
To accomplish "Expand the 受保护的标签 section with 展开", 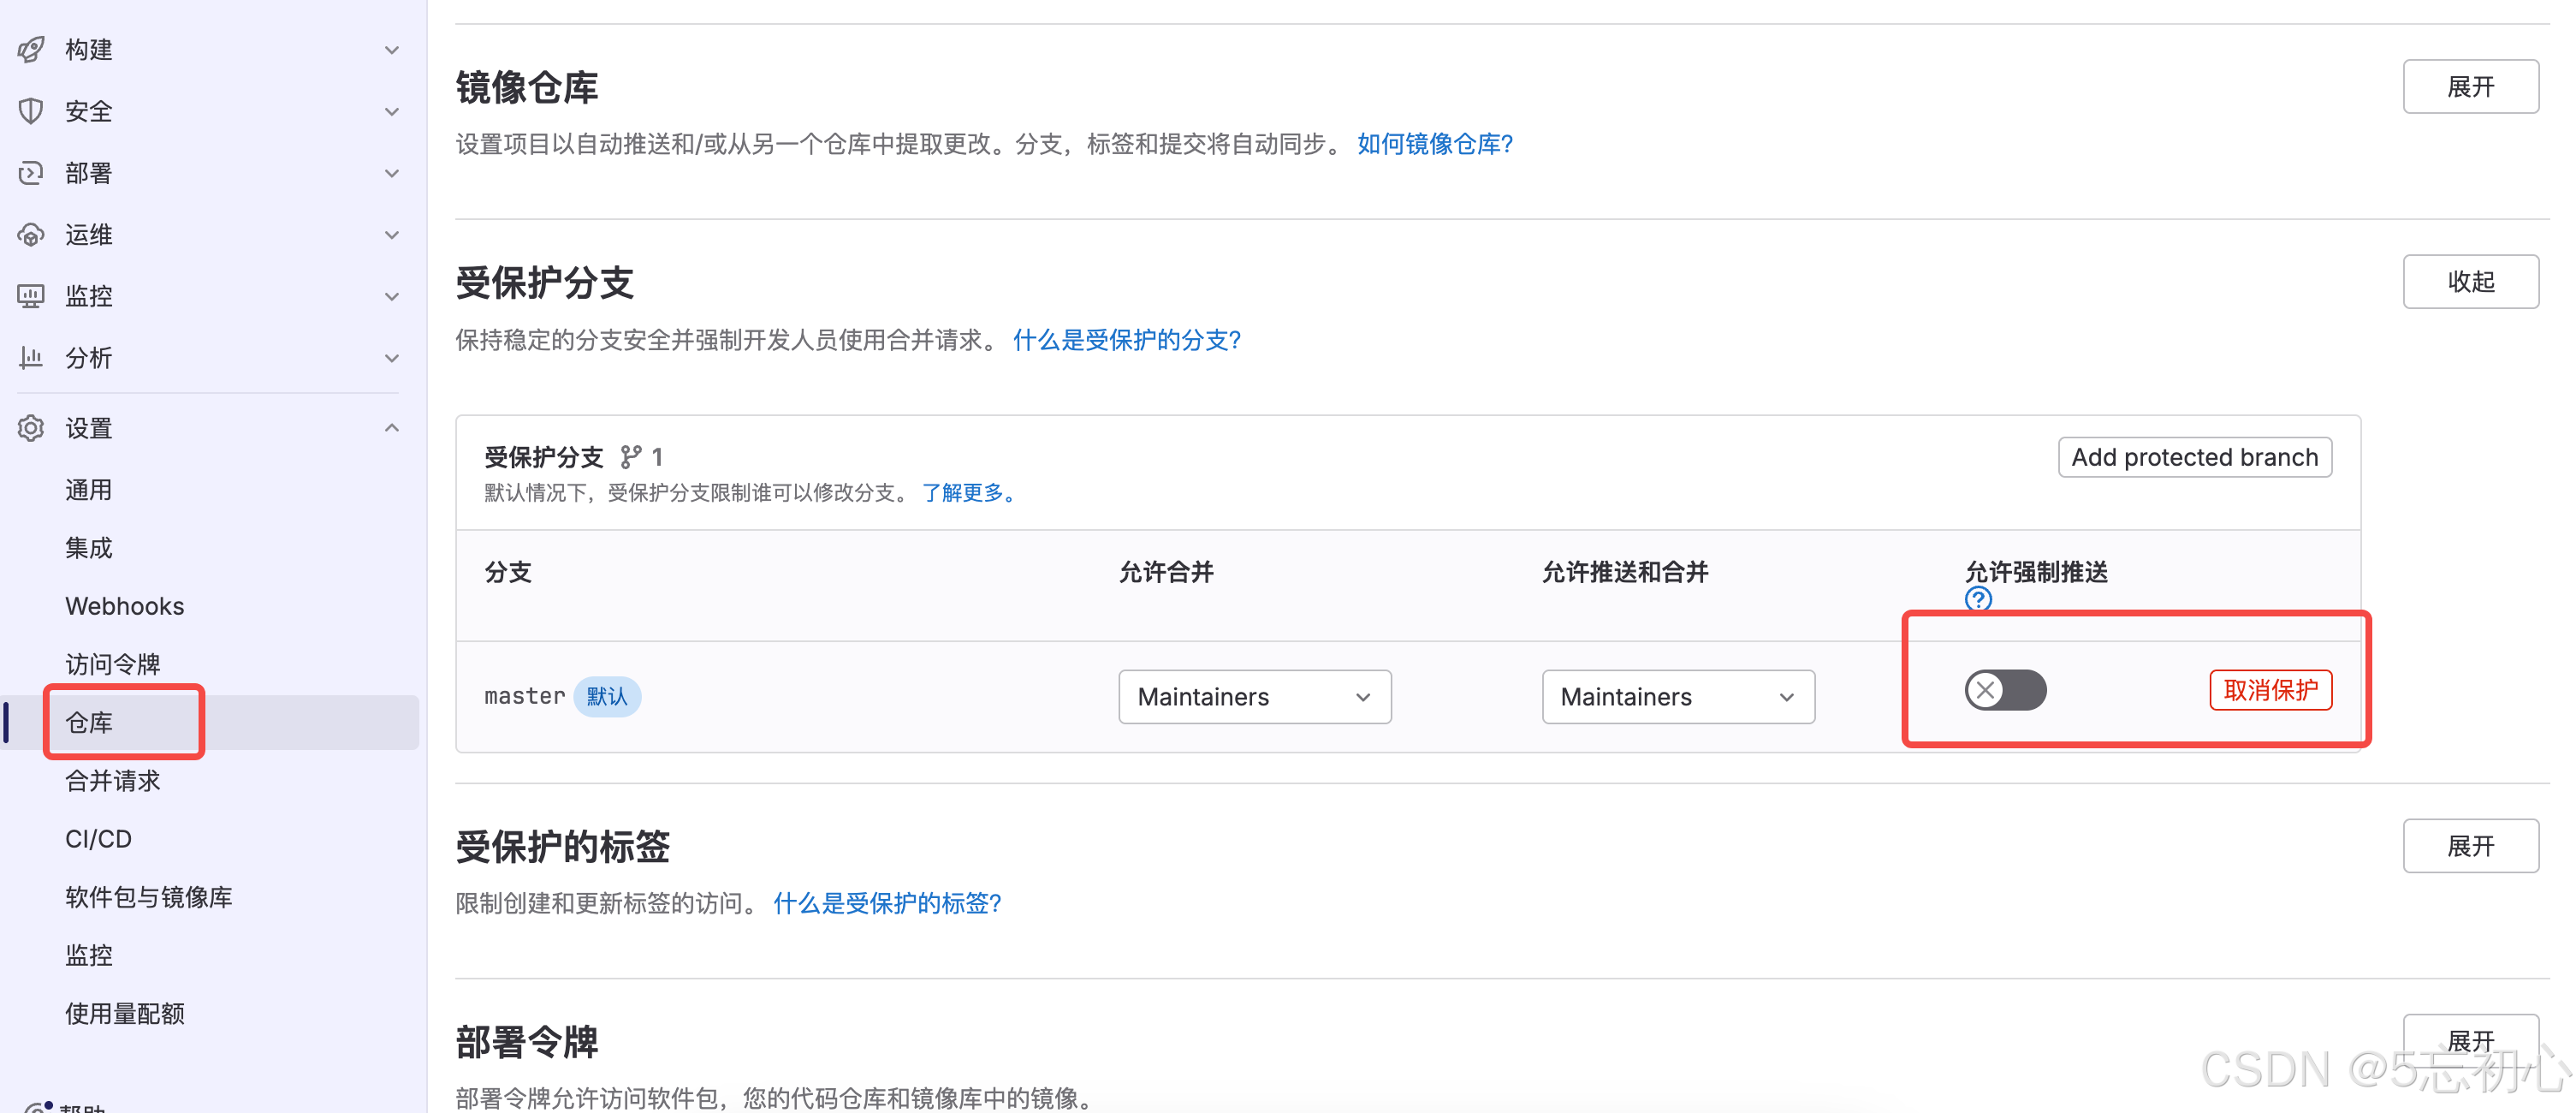I will click(x=2470, y=846).
